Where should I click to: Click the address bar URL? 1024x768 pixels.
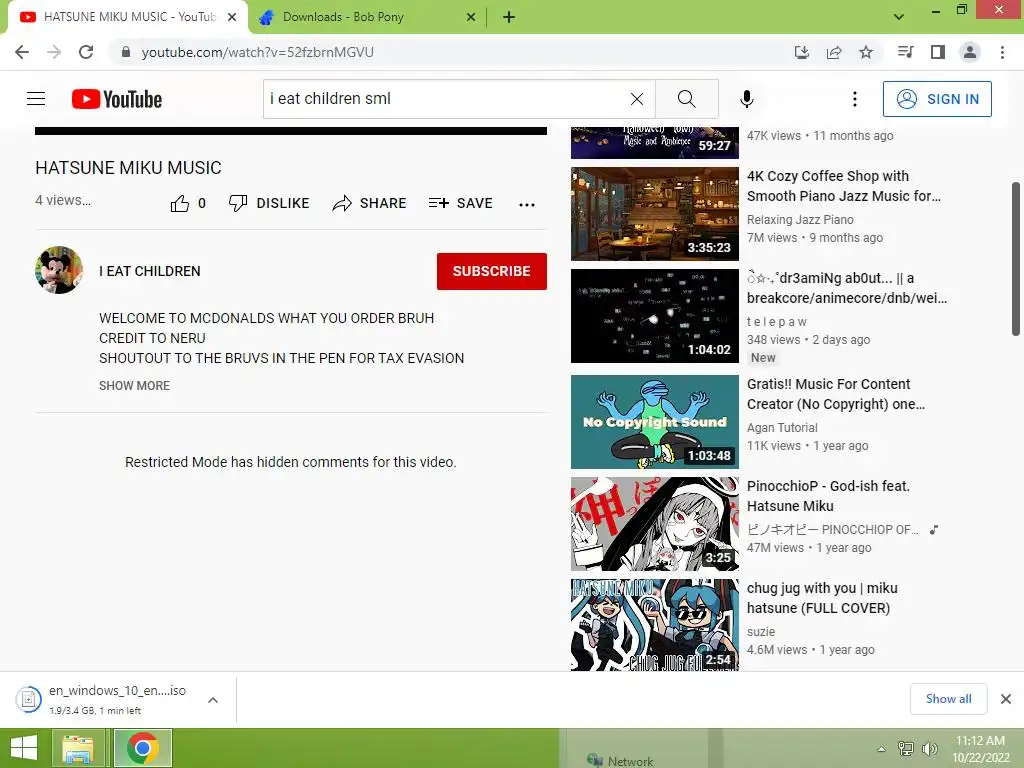pyautogui.click(x=257, y=52)
